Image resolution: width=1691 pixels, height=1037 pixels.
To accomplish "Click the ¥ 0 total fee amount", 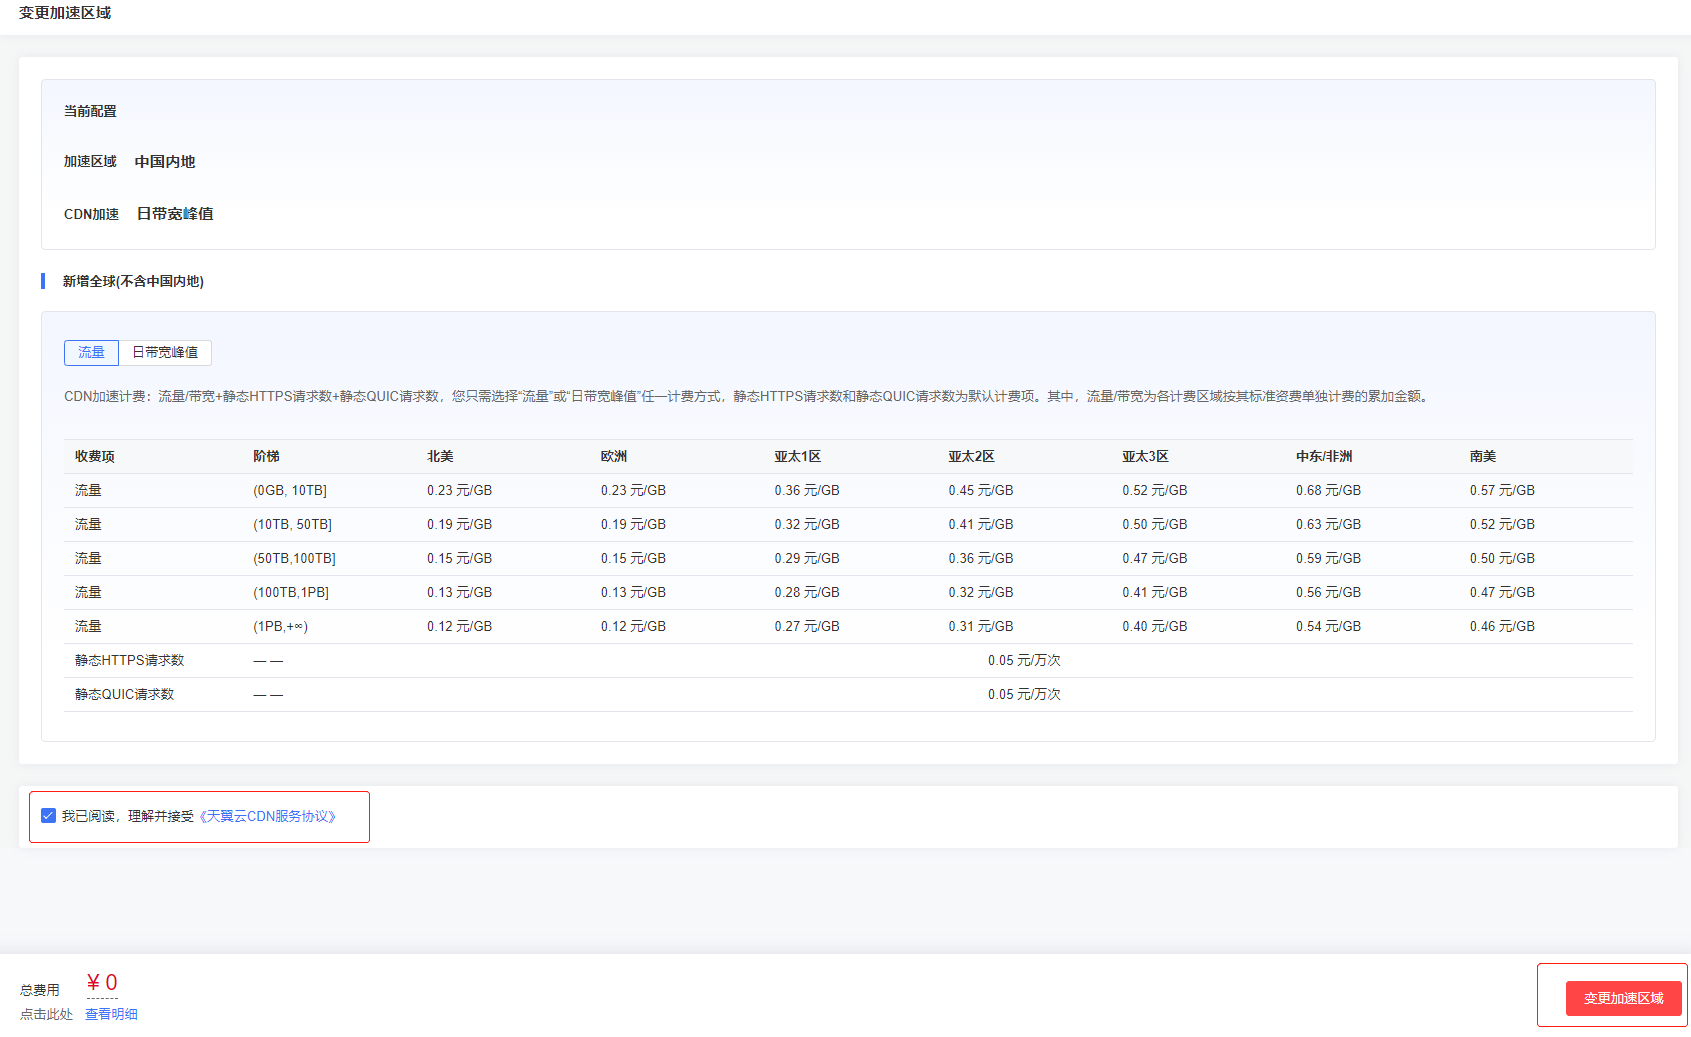I will 102,983.
